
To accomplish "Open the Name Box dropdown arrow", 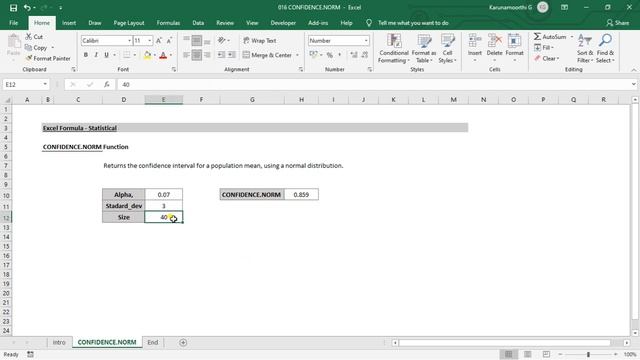I will click(x=45, y=84).
